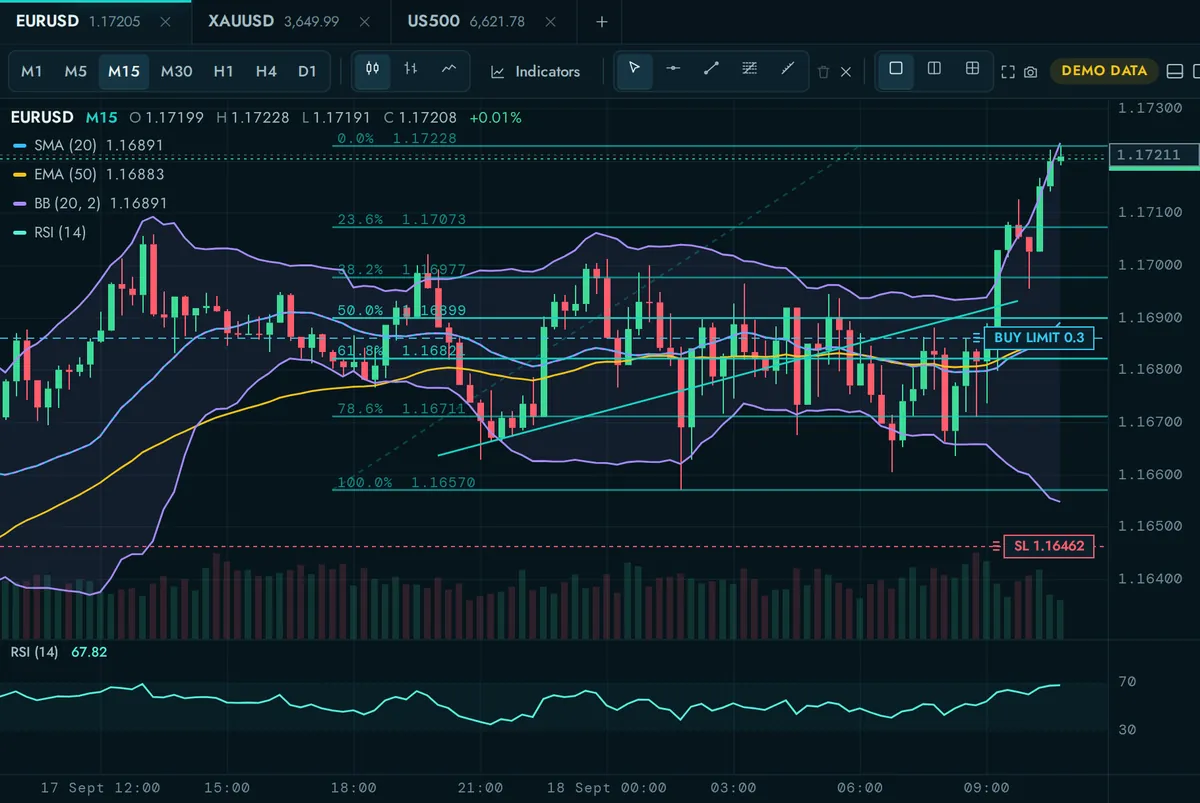Click the Fibonacci 50.0% level label
Viewport: 1200px width, 803px height.
pyautogui.click(x=402, y=311)
